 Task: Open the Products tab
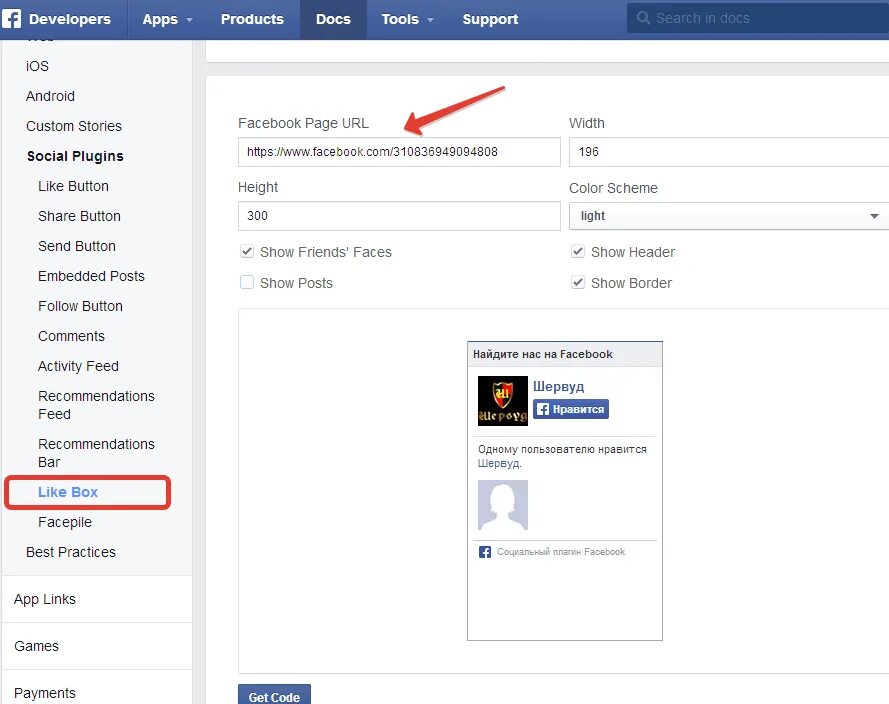(x=252, y=19)
